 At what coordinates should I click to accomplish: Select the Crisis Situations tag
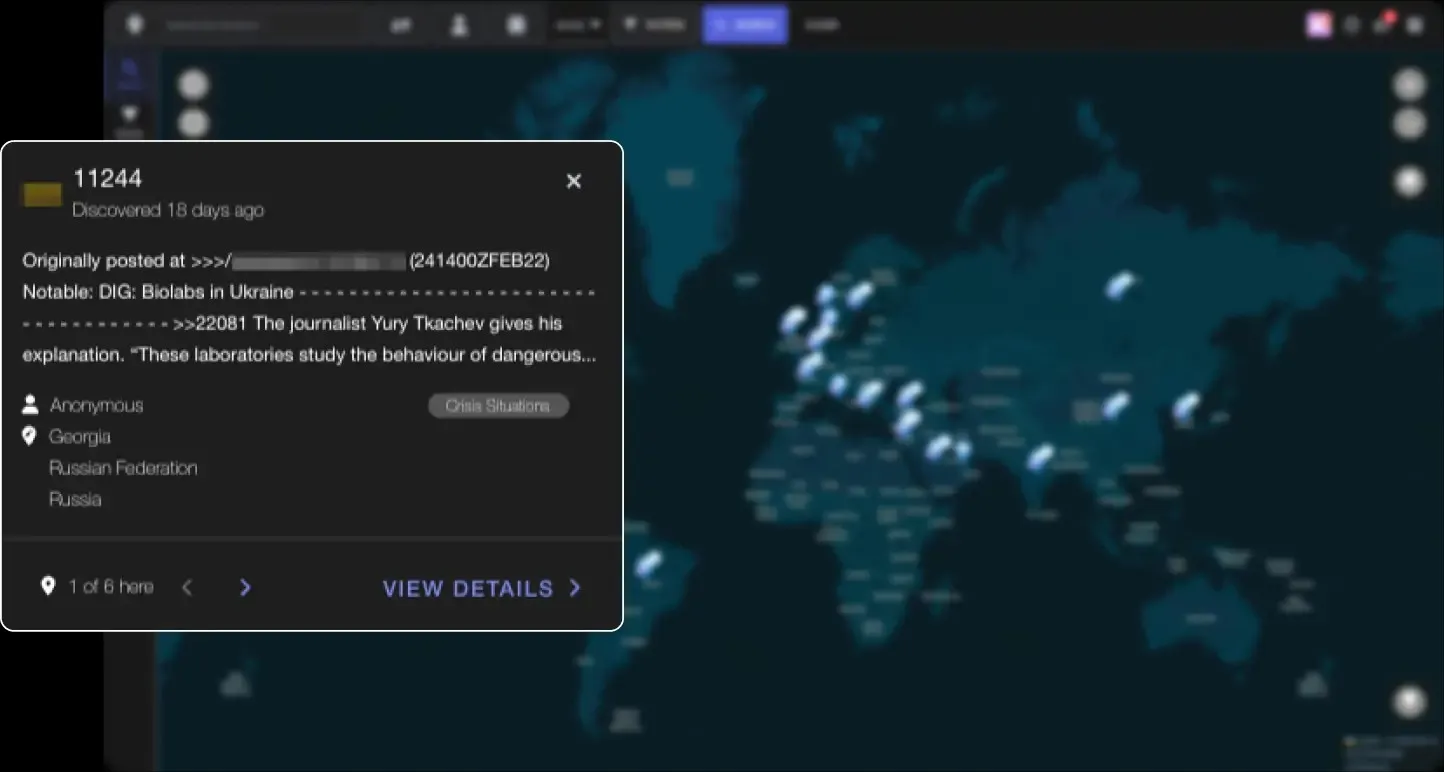point(498,406)
